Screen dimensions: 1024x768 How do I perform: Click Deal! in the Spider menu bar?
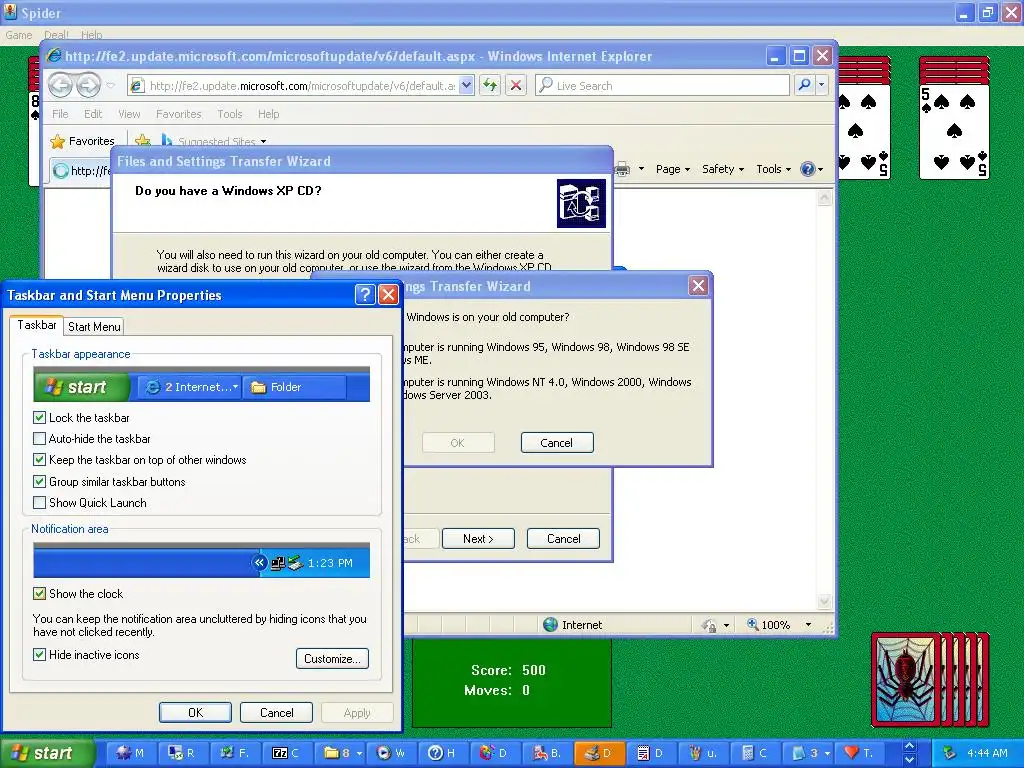56,35
